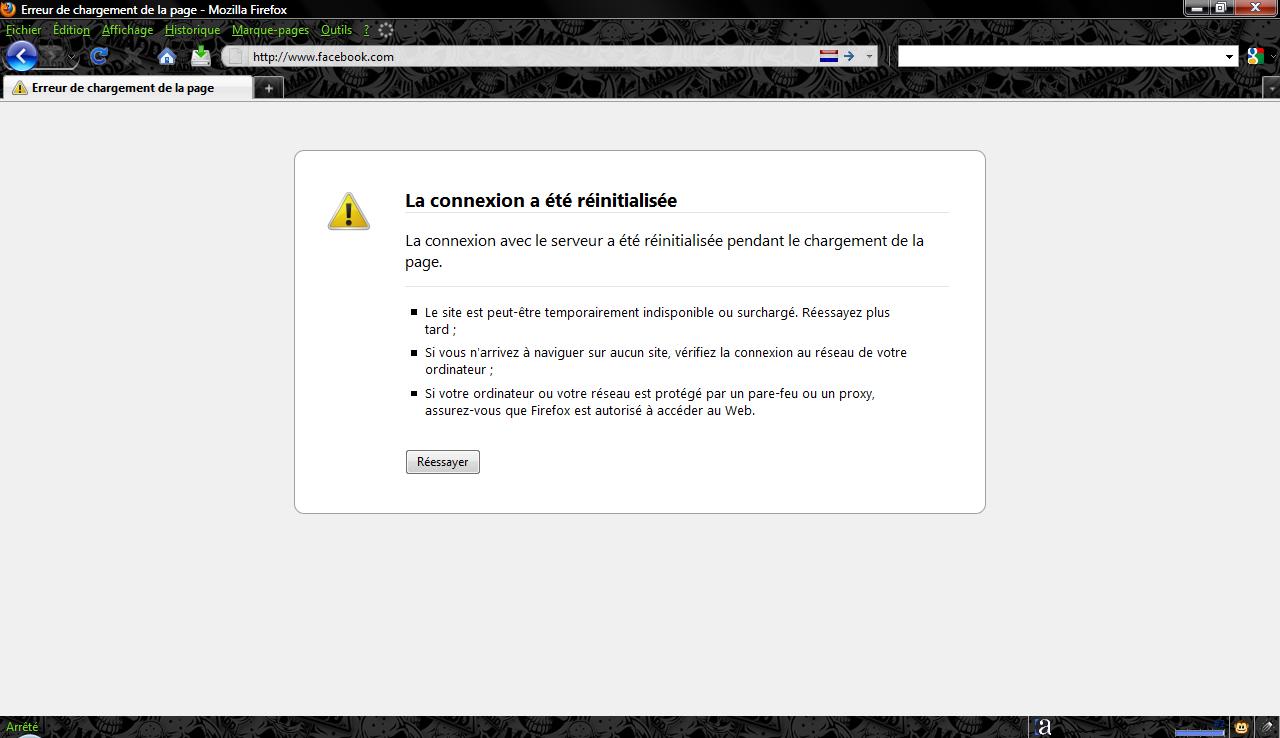Open a new tab with the plus button
Screen dimensions: 1280x738
point(268,88)
